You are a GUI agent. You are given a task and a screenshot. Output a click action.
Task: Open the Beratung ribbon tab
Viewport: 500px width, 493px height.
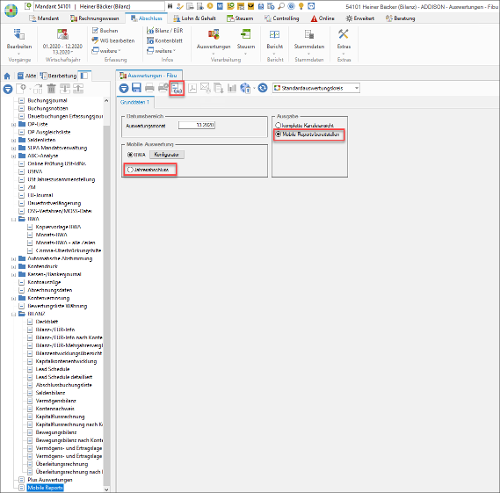(400, 18)
